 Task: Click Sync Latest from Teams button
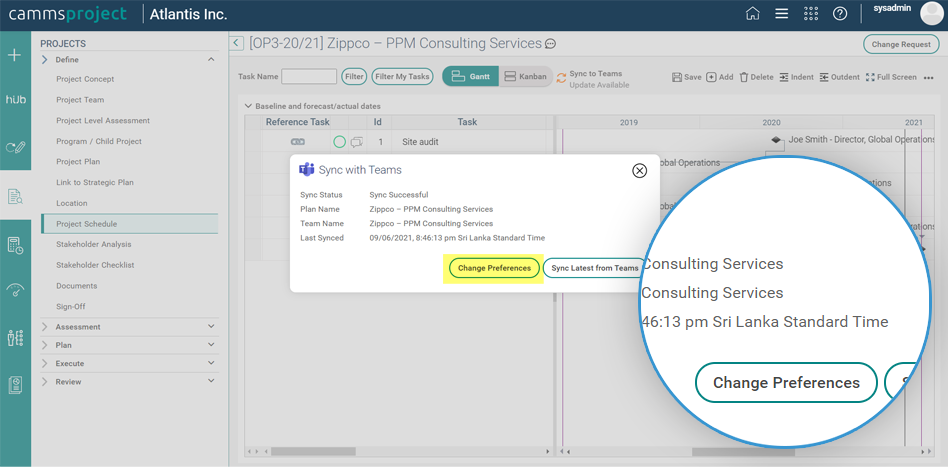point(594,268)
